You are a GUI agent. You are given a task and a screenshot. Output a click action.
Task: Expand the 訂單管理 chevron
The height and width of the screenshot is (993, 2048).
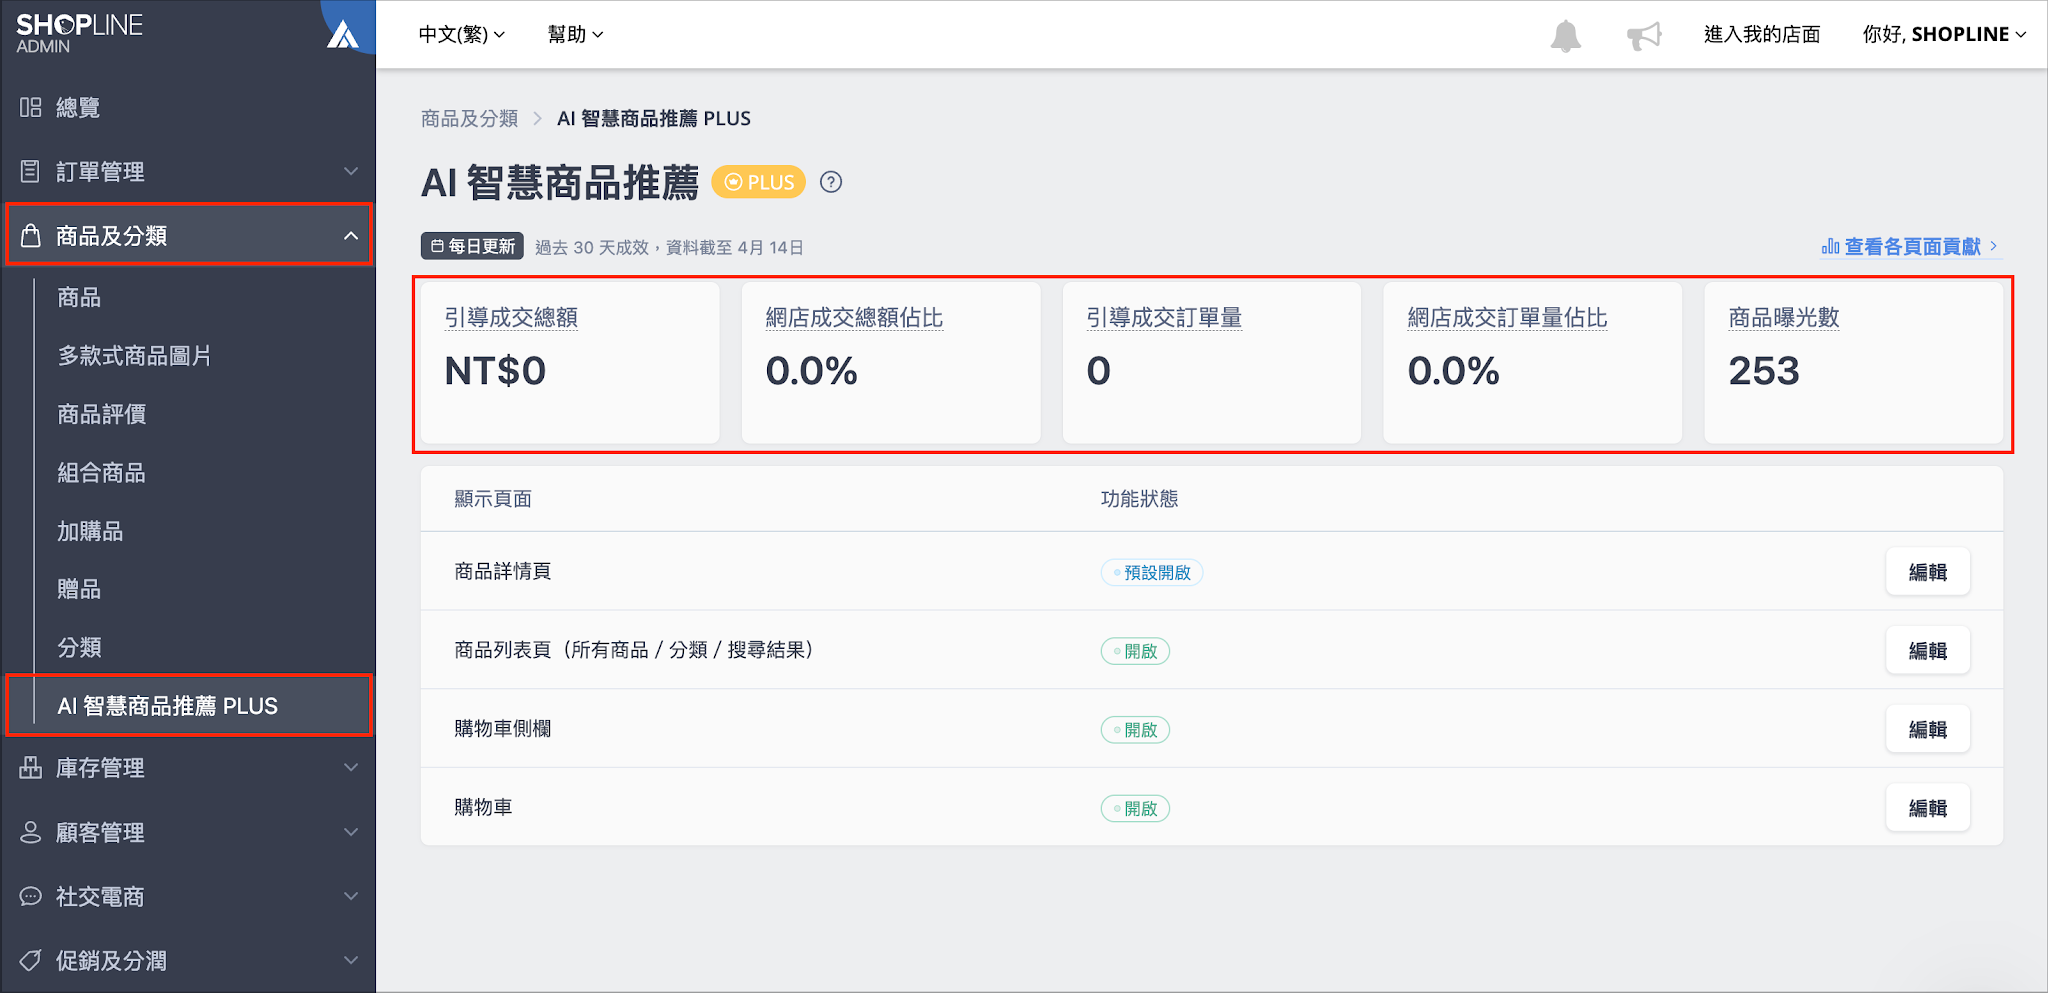pos(351,171)
